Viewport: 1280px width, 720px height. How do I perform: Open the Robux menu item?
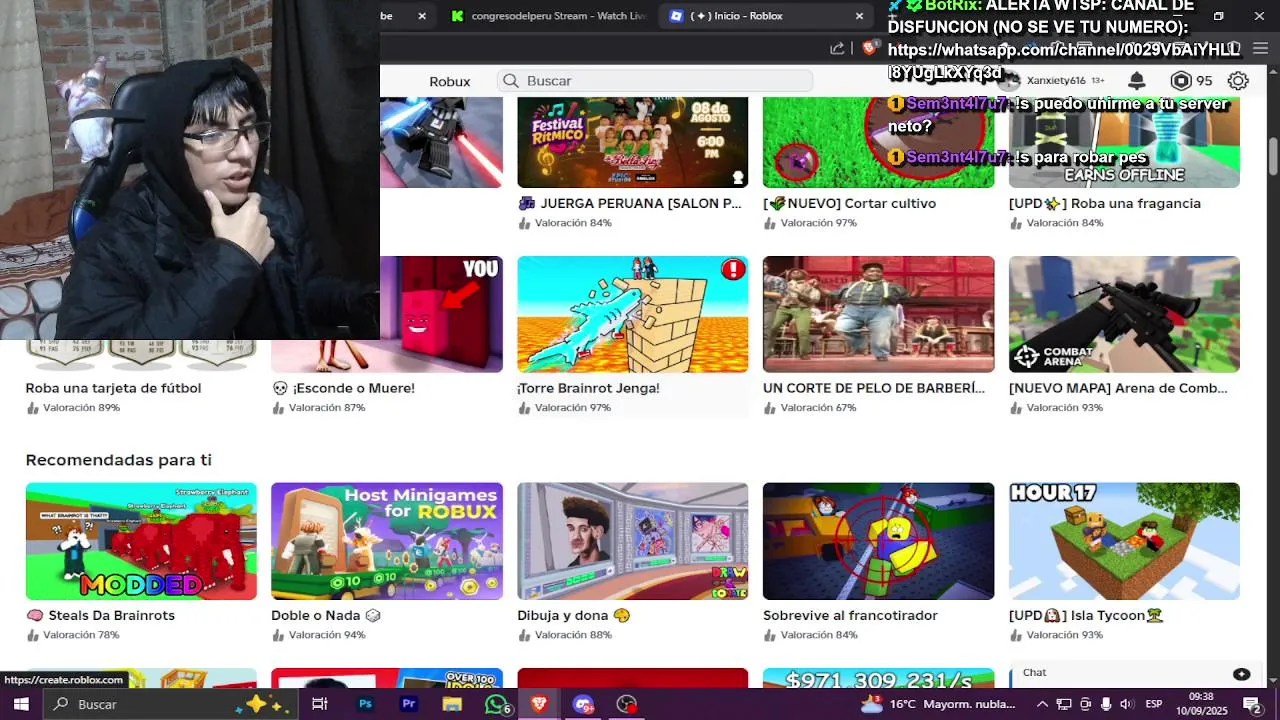(449, 81)
